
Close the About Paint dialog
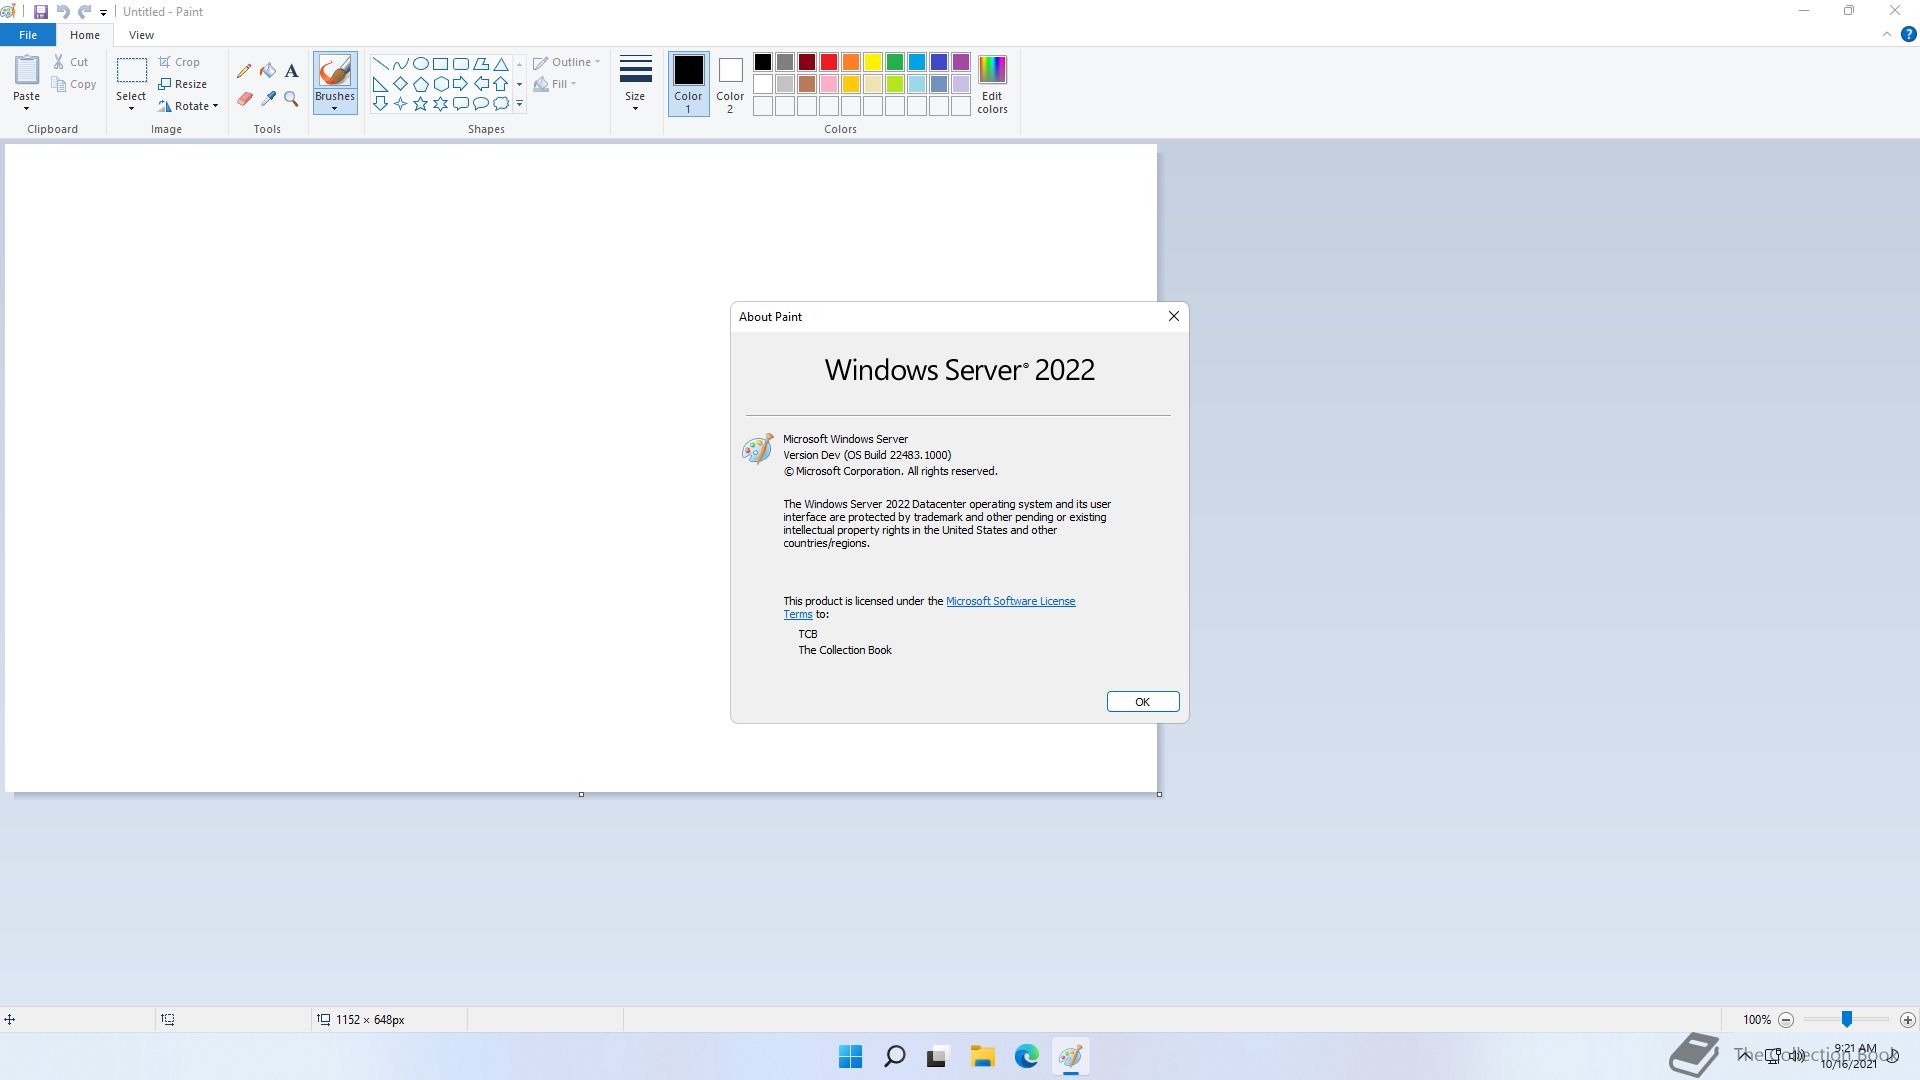[1174, 316]
